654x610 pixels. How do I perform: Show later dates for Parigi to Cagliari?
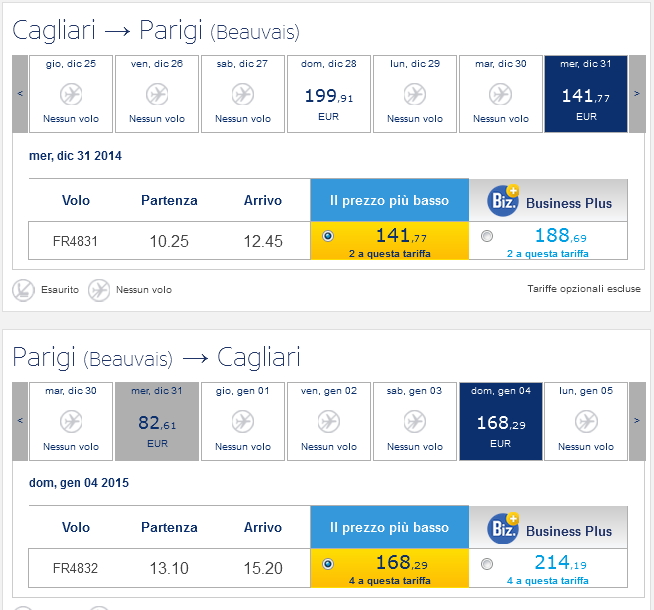point(636,422)
